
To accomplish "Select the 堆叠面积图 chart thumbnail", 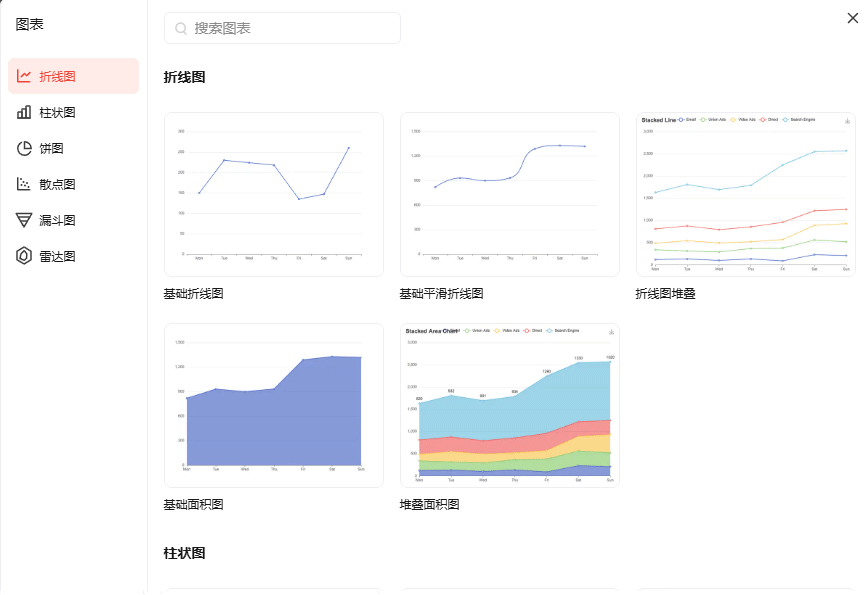I will coord(509,404).
